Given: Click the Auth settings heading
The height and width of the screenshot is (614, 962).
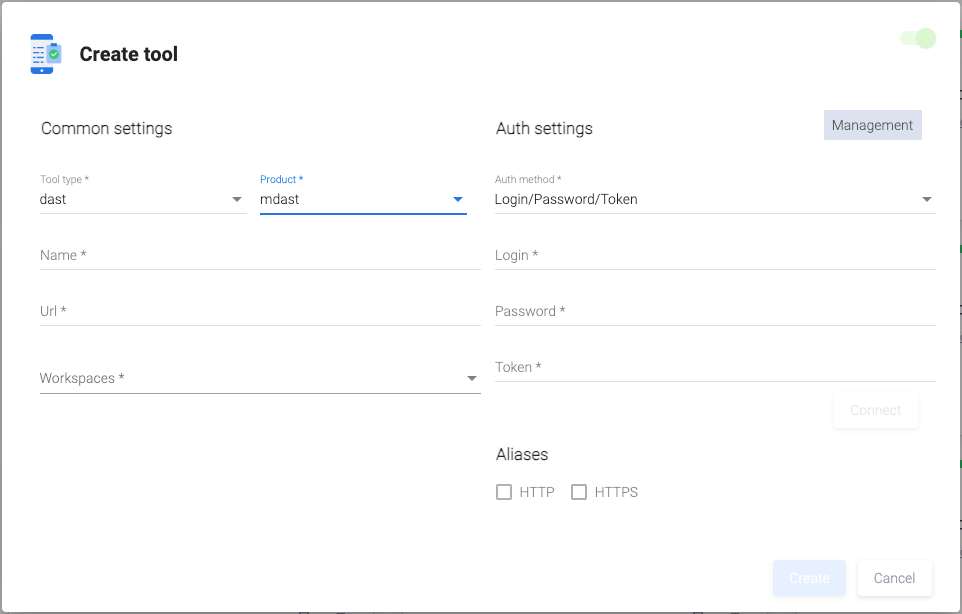Looking at the screenshot, I should point(544,128).
